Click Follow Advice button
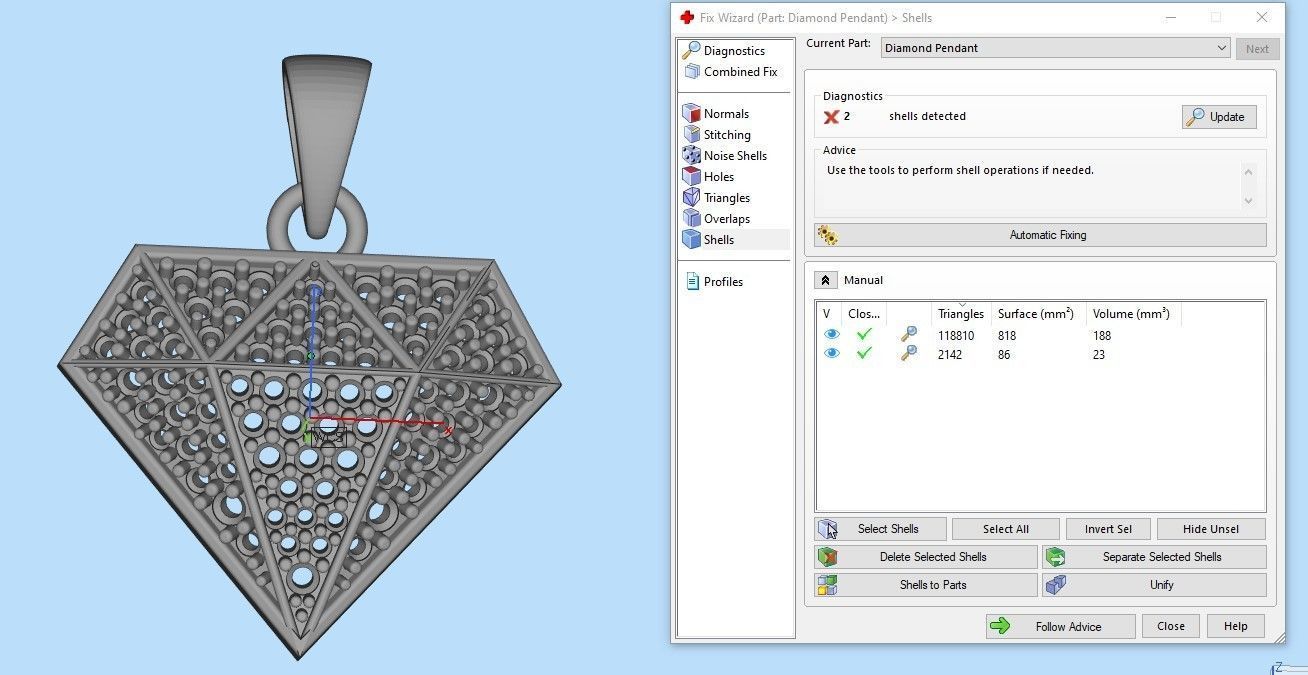Image resolution: width=1308 pixels, height=675 pixels. (1060, 627)
